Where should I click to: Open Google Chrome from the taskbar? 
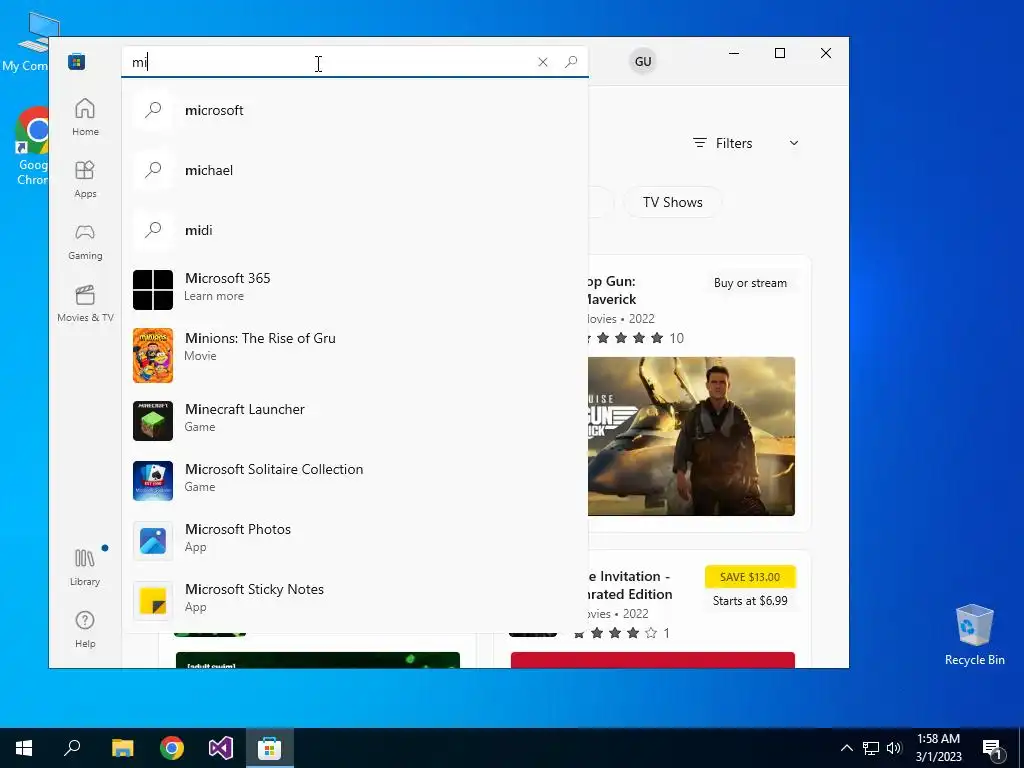[x=172, y=748]
